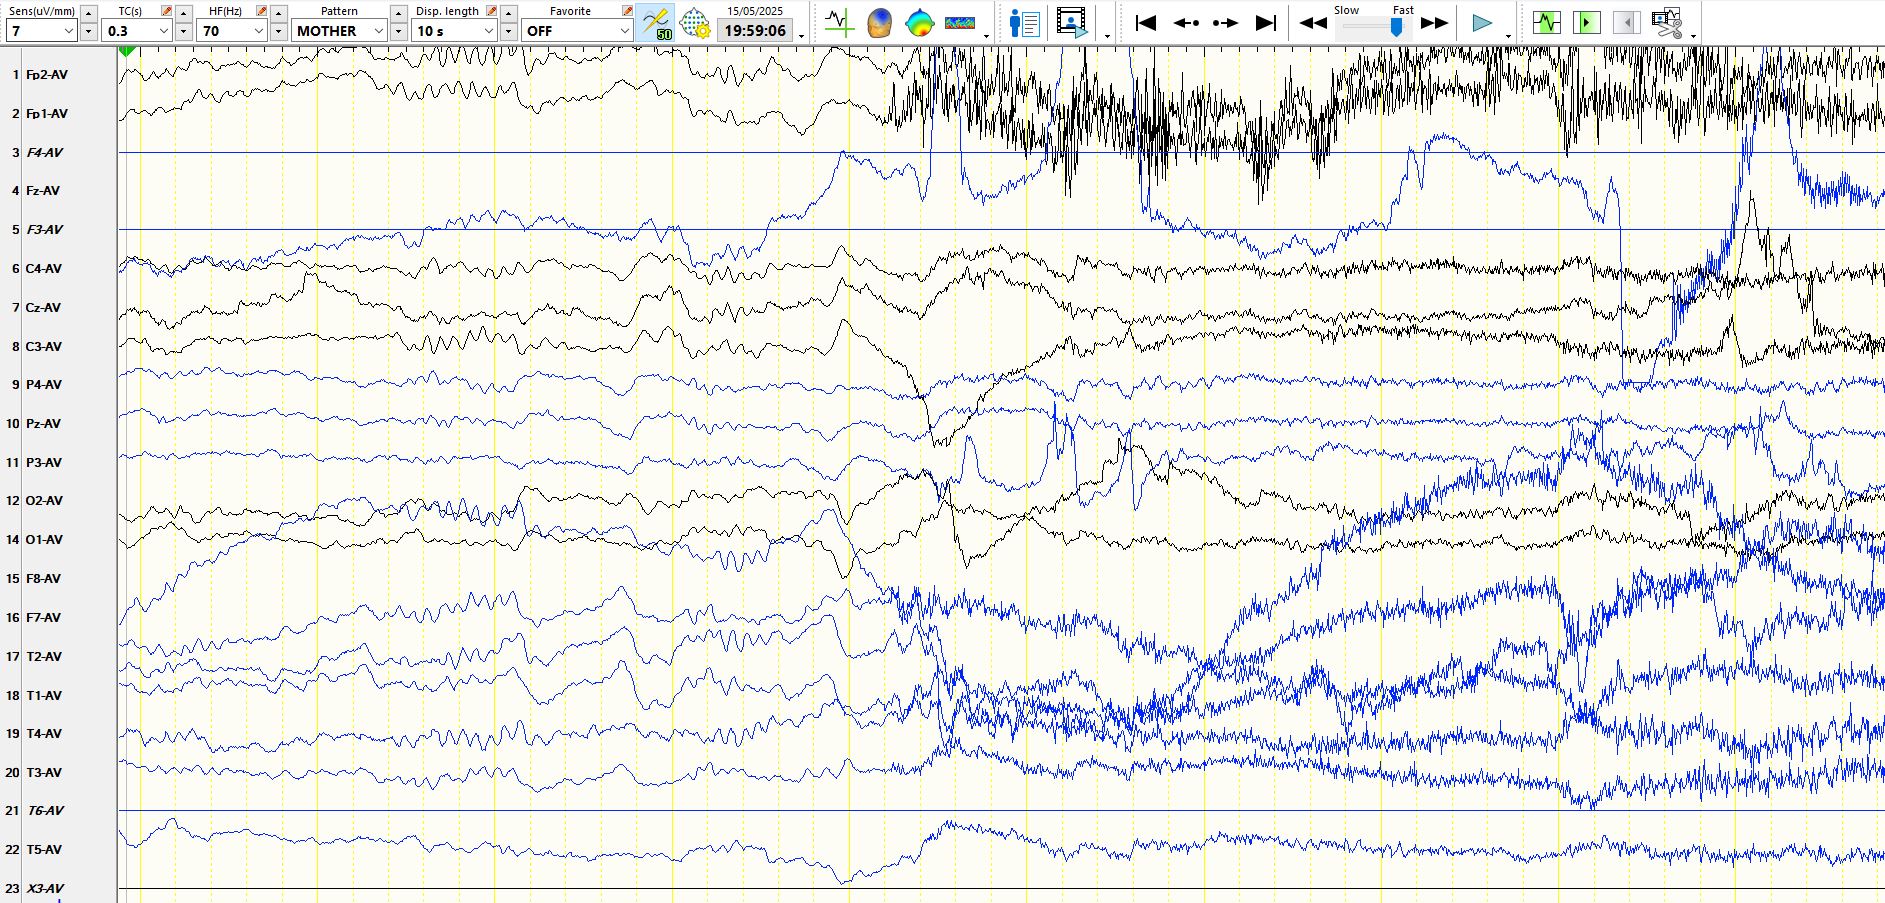Select the F8-AV channel label
The image size is (1885, 903).
click(x=43, y=579)
